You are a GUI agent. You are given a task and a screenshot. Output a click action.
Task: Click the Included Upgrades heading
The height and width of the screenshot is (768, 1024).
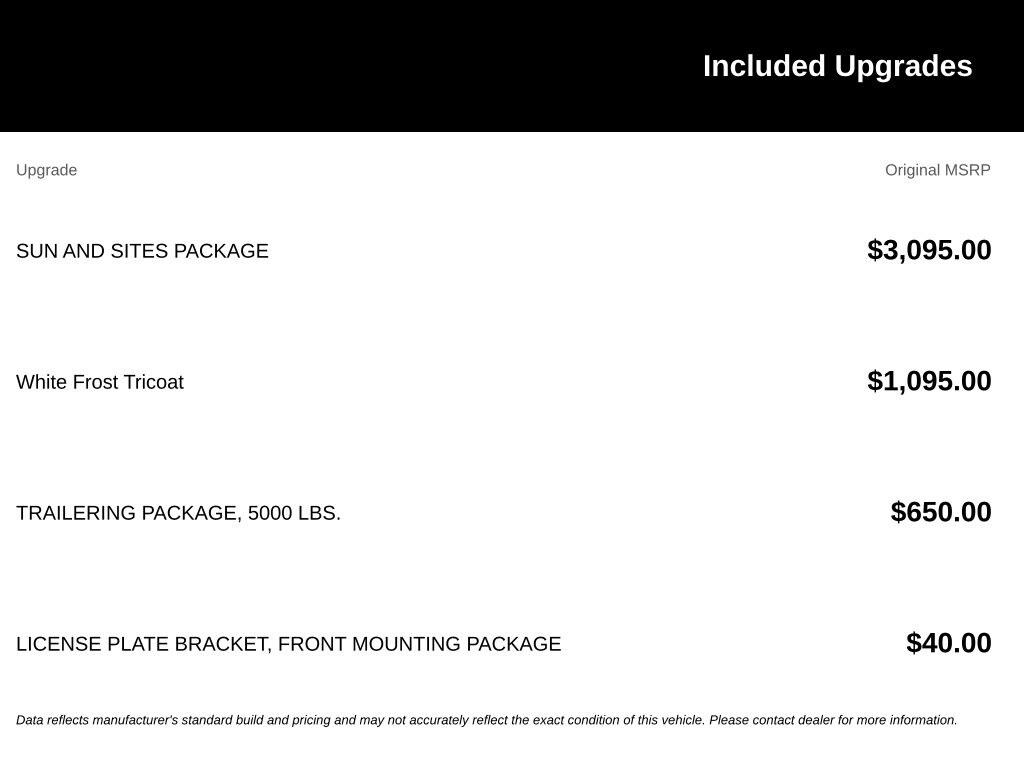tap(837, 67)
